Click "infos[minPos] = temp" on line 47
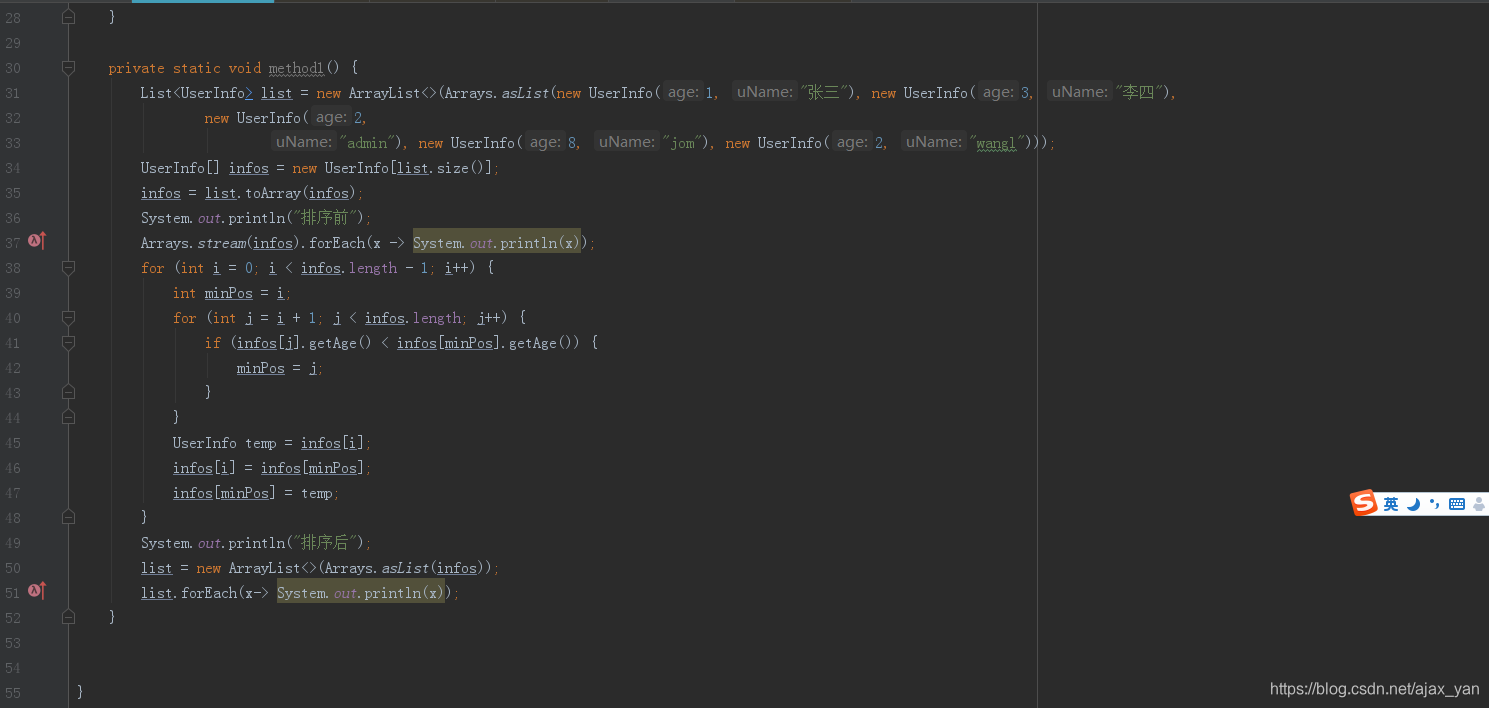Viewport: 1489px width, 708px height. click(x=254, y=493)
